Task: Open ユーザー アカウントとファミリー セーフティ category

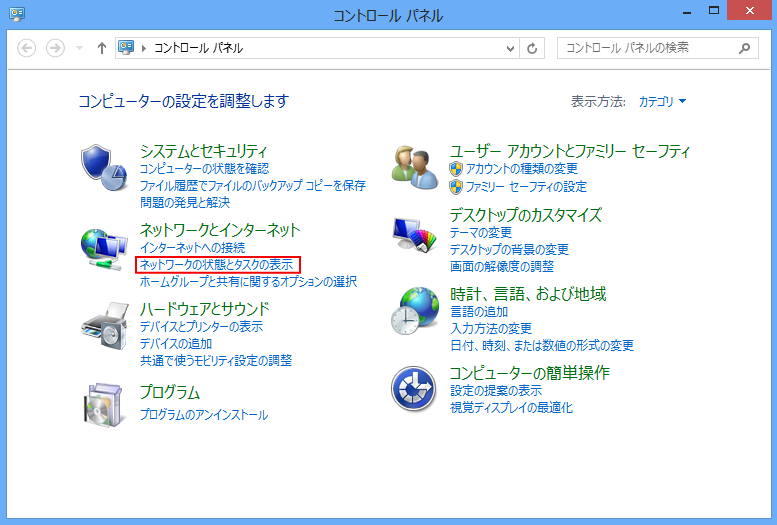Action: click(570, 151)
